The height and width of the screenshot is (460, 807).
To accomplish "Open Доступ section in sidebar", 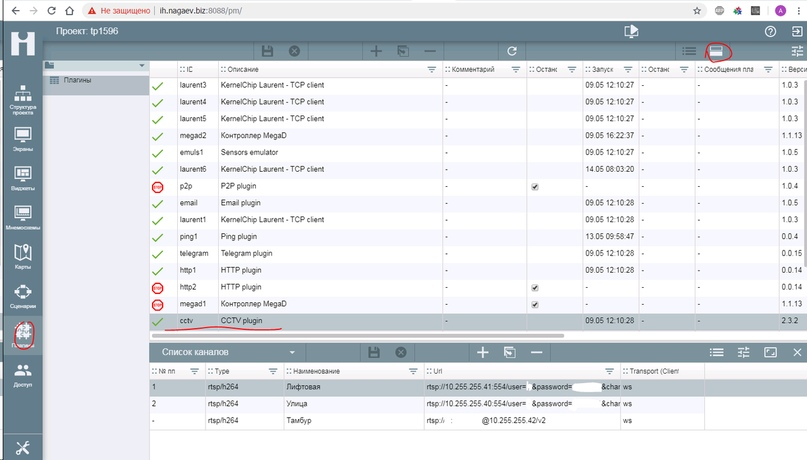I will tap(23, 375).
